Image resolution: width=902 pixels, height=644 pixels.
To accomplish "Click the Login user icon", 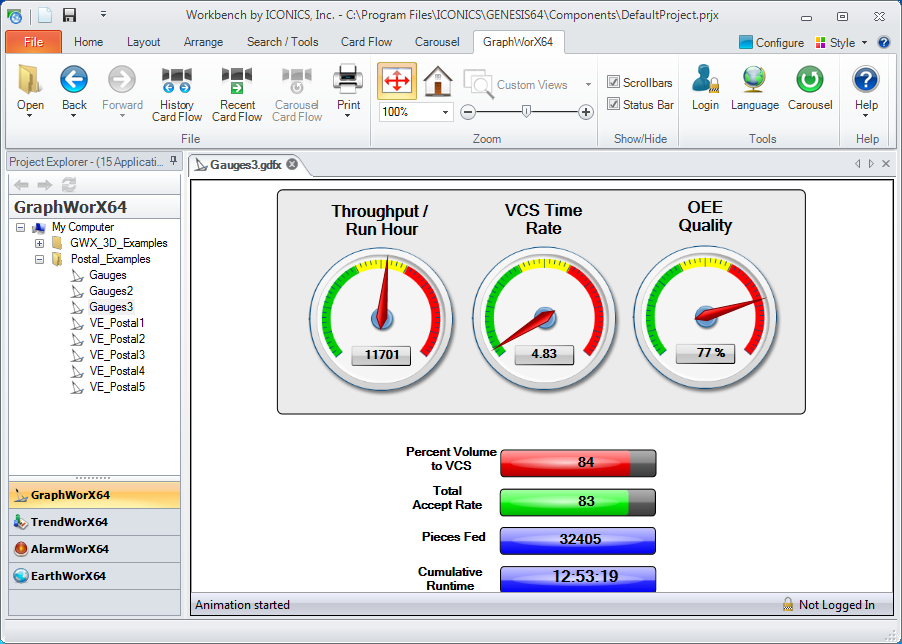I will pyautogui.click(x=705, y=79).
